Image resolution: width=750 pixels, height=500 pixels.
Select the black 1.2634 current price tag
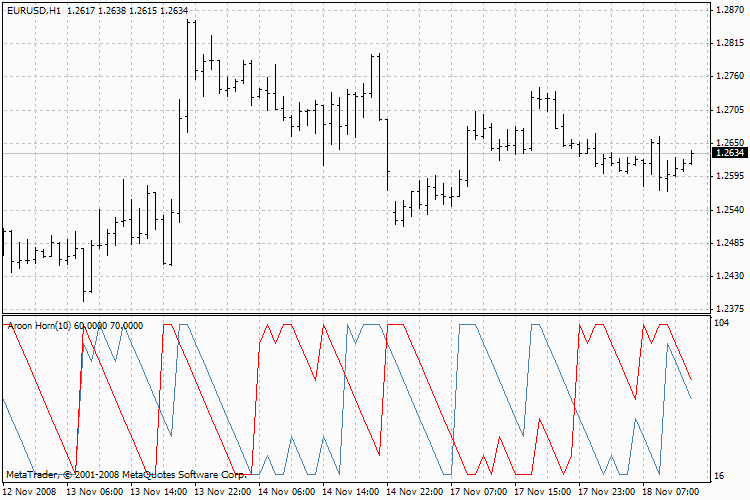click(x=729, y=153)
